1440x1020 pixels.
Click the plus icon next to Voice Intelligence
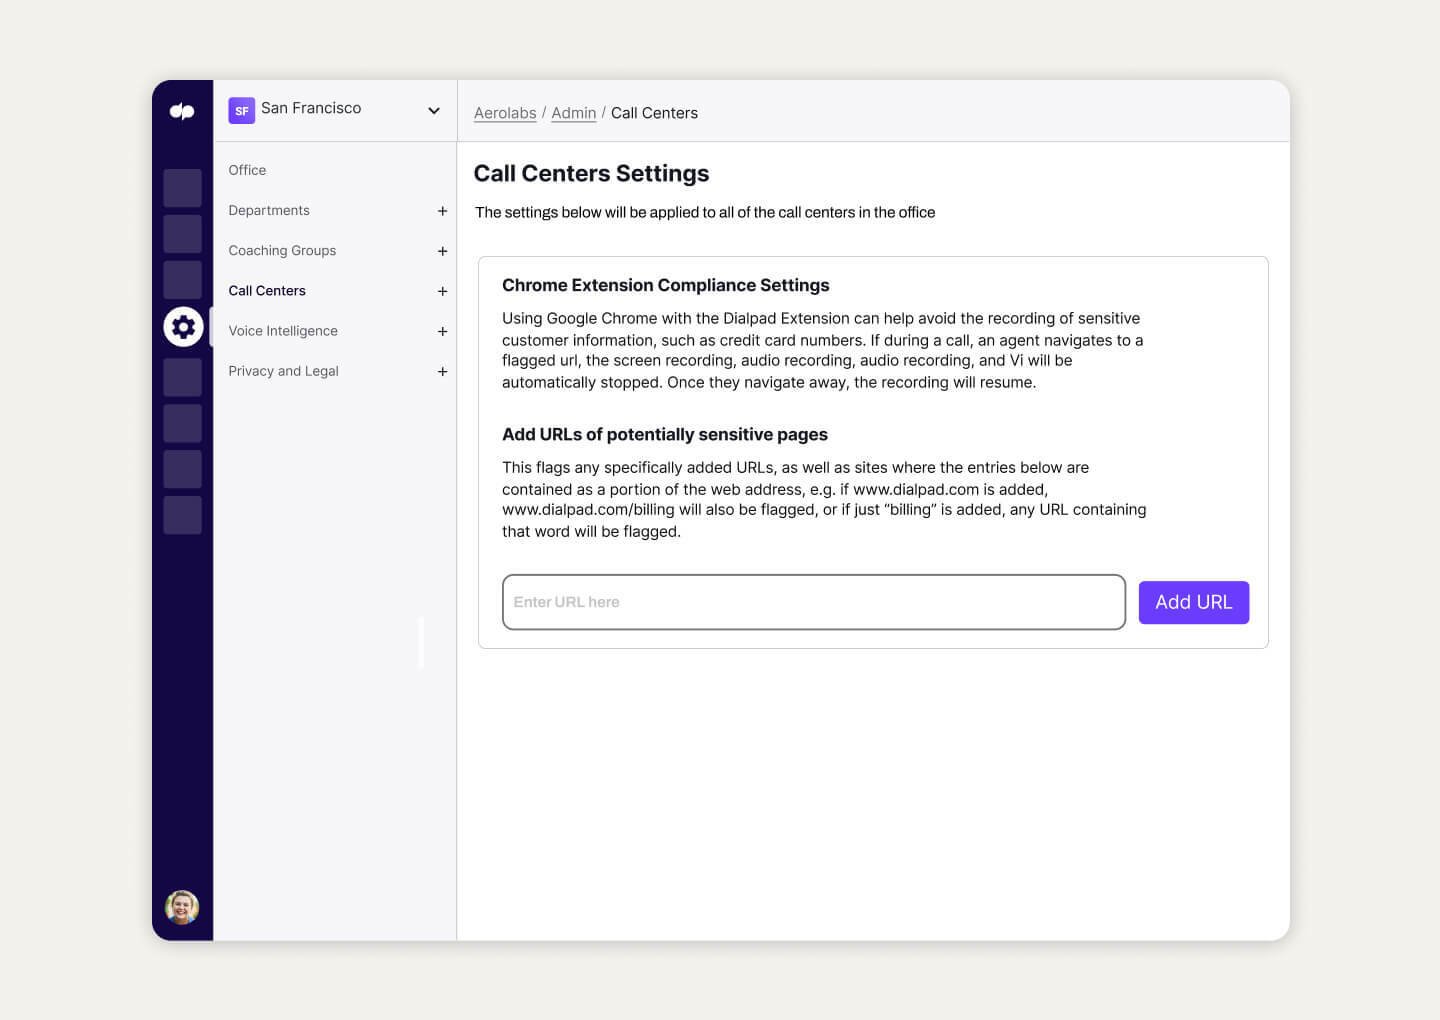(x=443, y=331)
